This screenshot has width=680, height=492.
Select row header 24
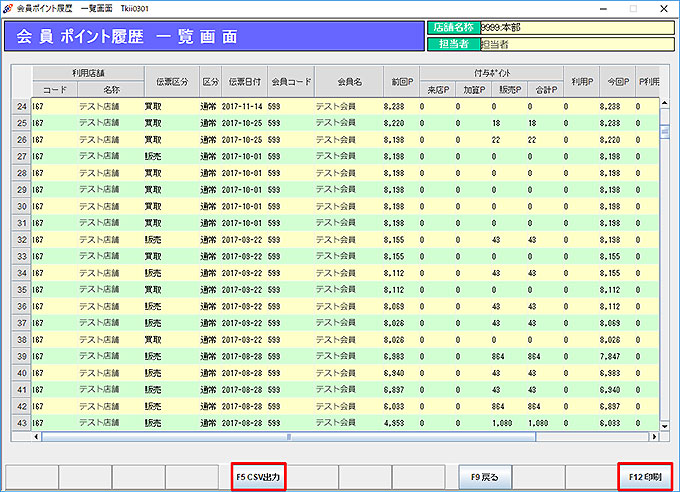pyautogui.click(x=21, y=105)
